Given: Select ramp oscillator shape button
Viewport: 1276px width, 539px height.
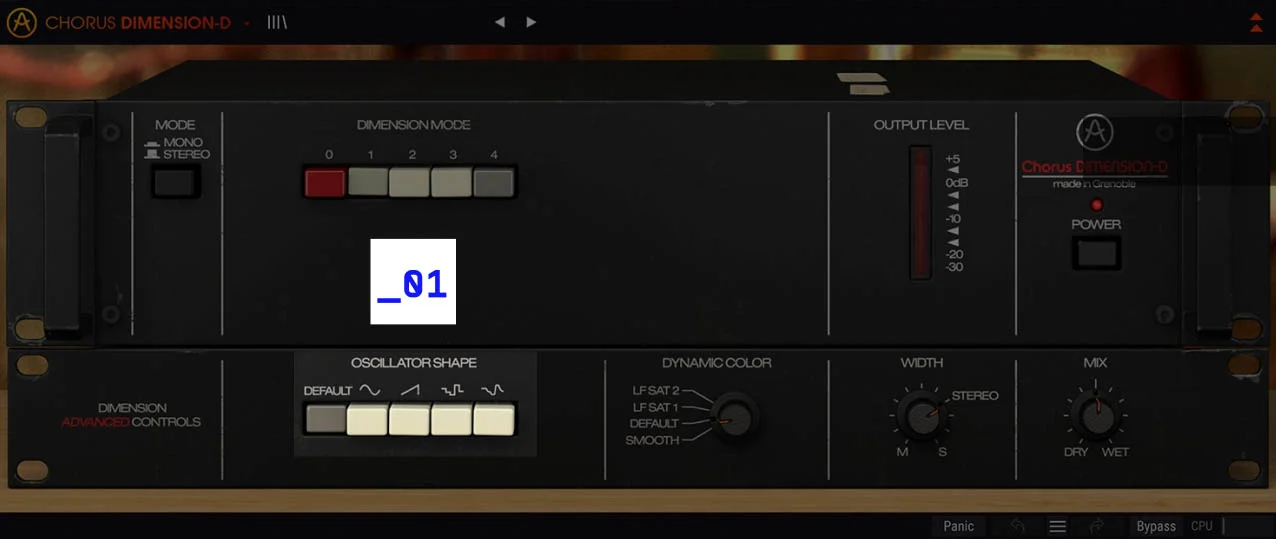Looking at the screenshot, I should 410,418.
